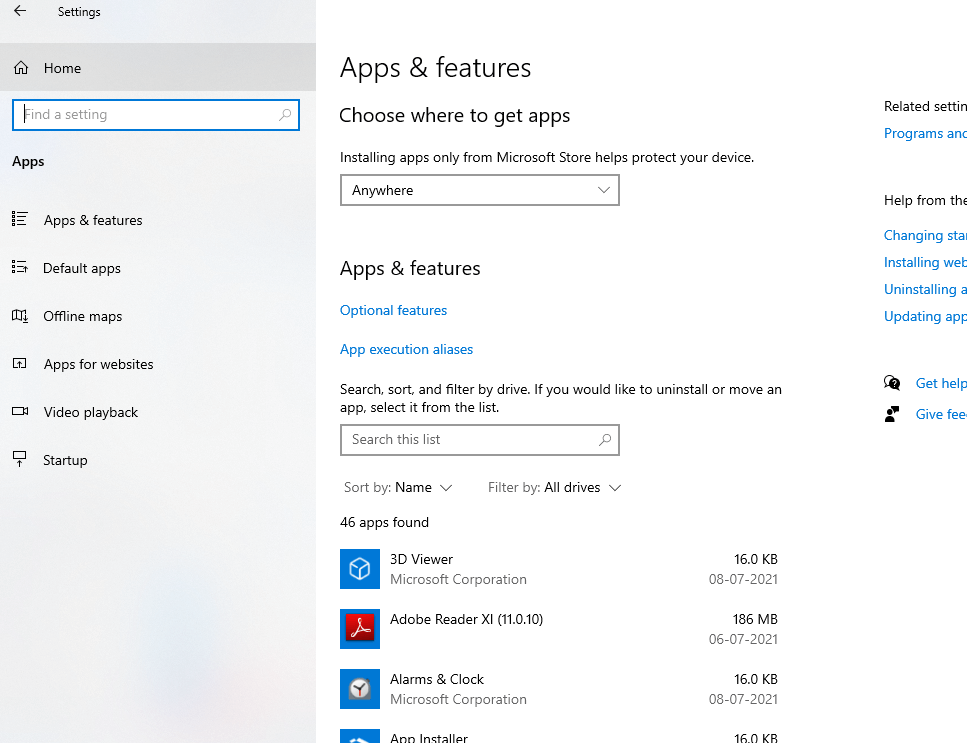Click the Alarms & Clock app icon
The height and width of the screenshot is (743, 967).
(360, 689)
